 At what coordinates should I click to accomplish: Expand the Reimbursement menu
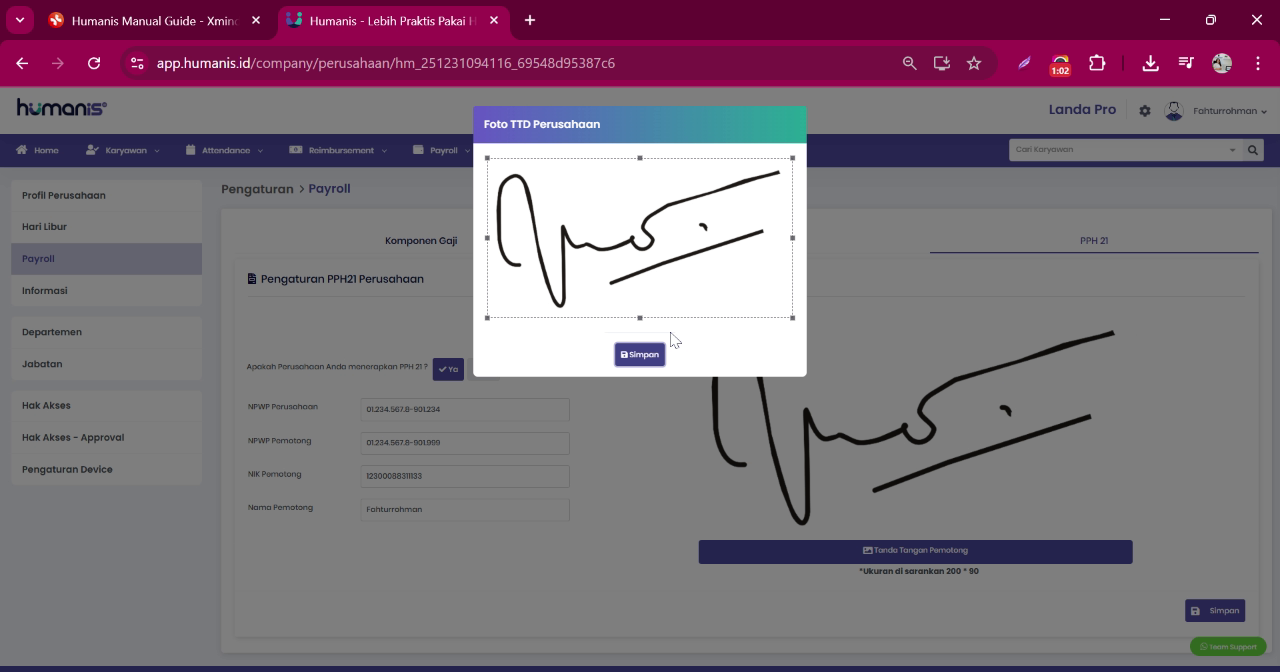[x=339, y=150]
